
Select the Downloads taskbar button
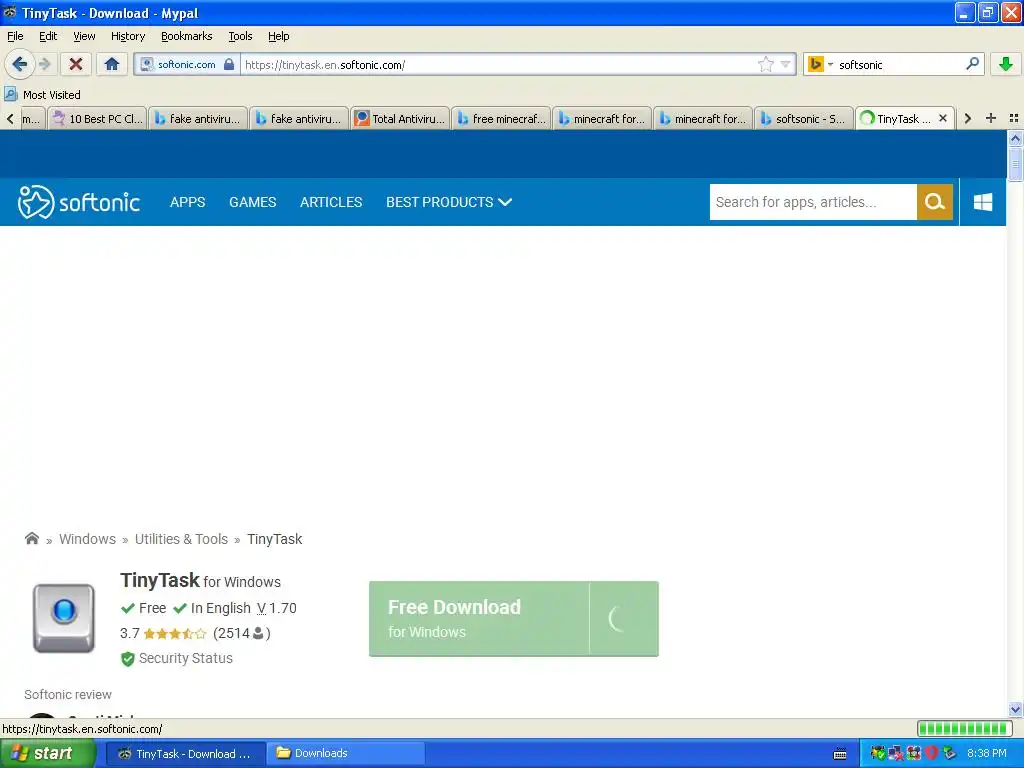click(345, 753)
